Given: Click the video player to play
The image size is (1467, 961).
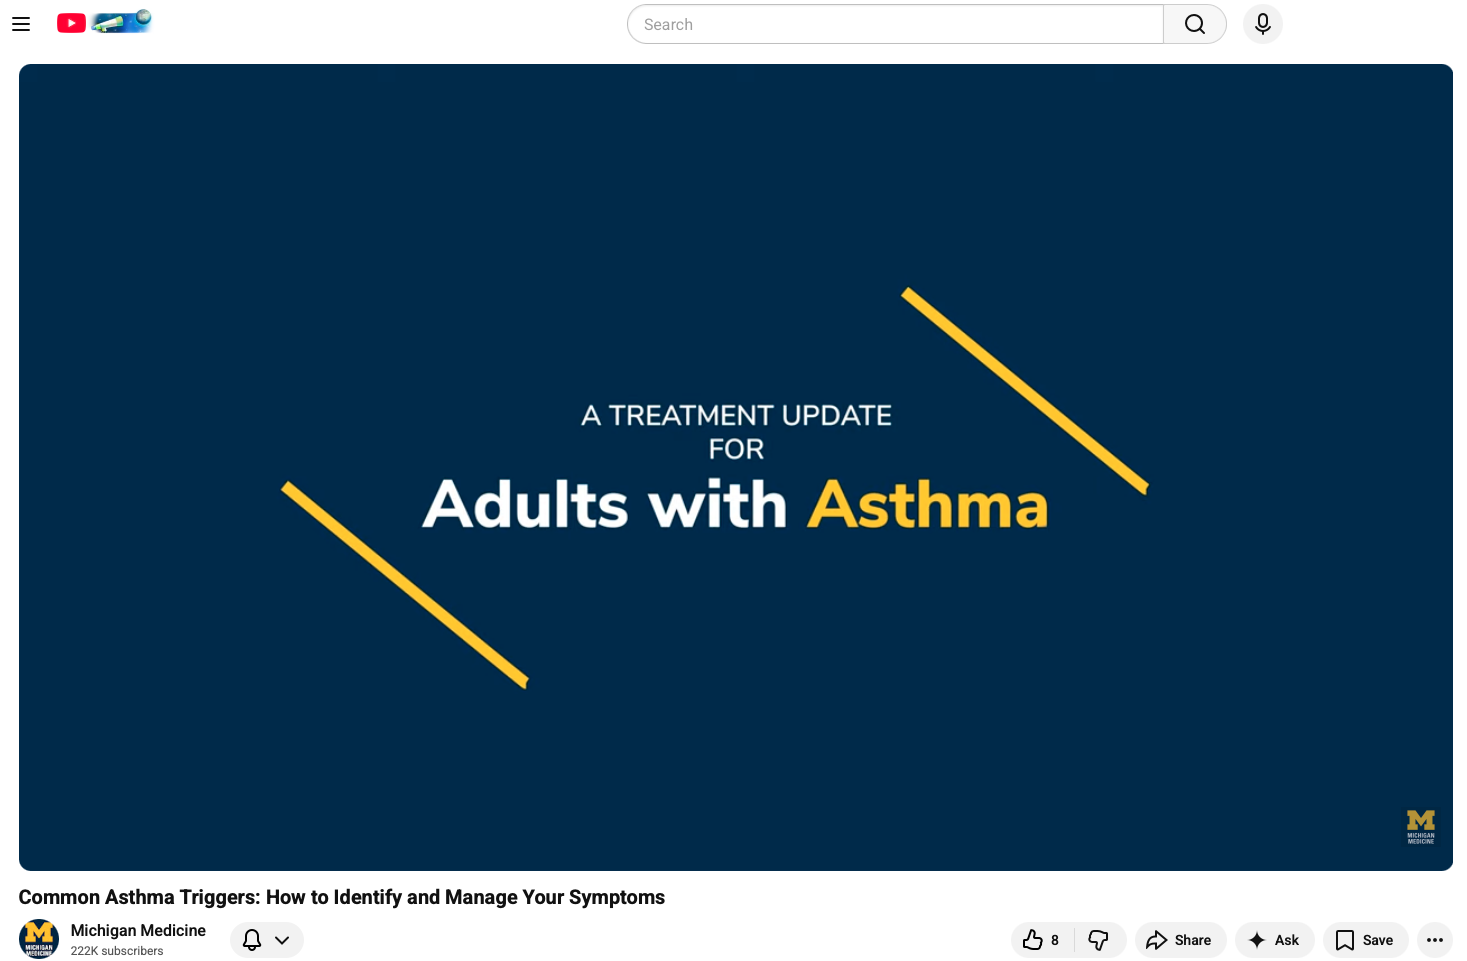Looking at the screenshot, I should 735,467.
